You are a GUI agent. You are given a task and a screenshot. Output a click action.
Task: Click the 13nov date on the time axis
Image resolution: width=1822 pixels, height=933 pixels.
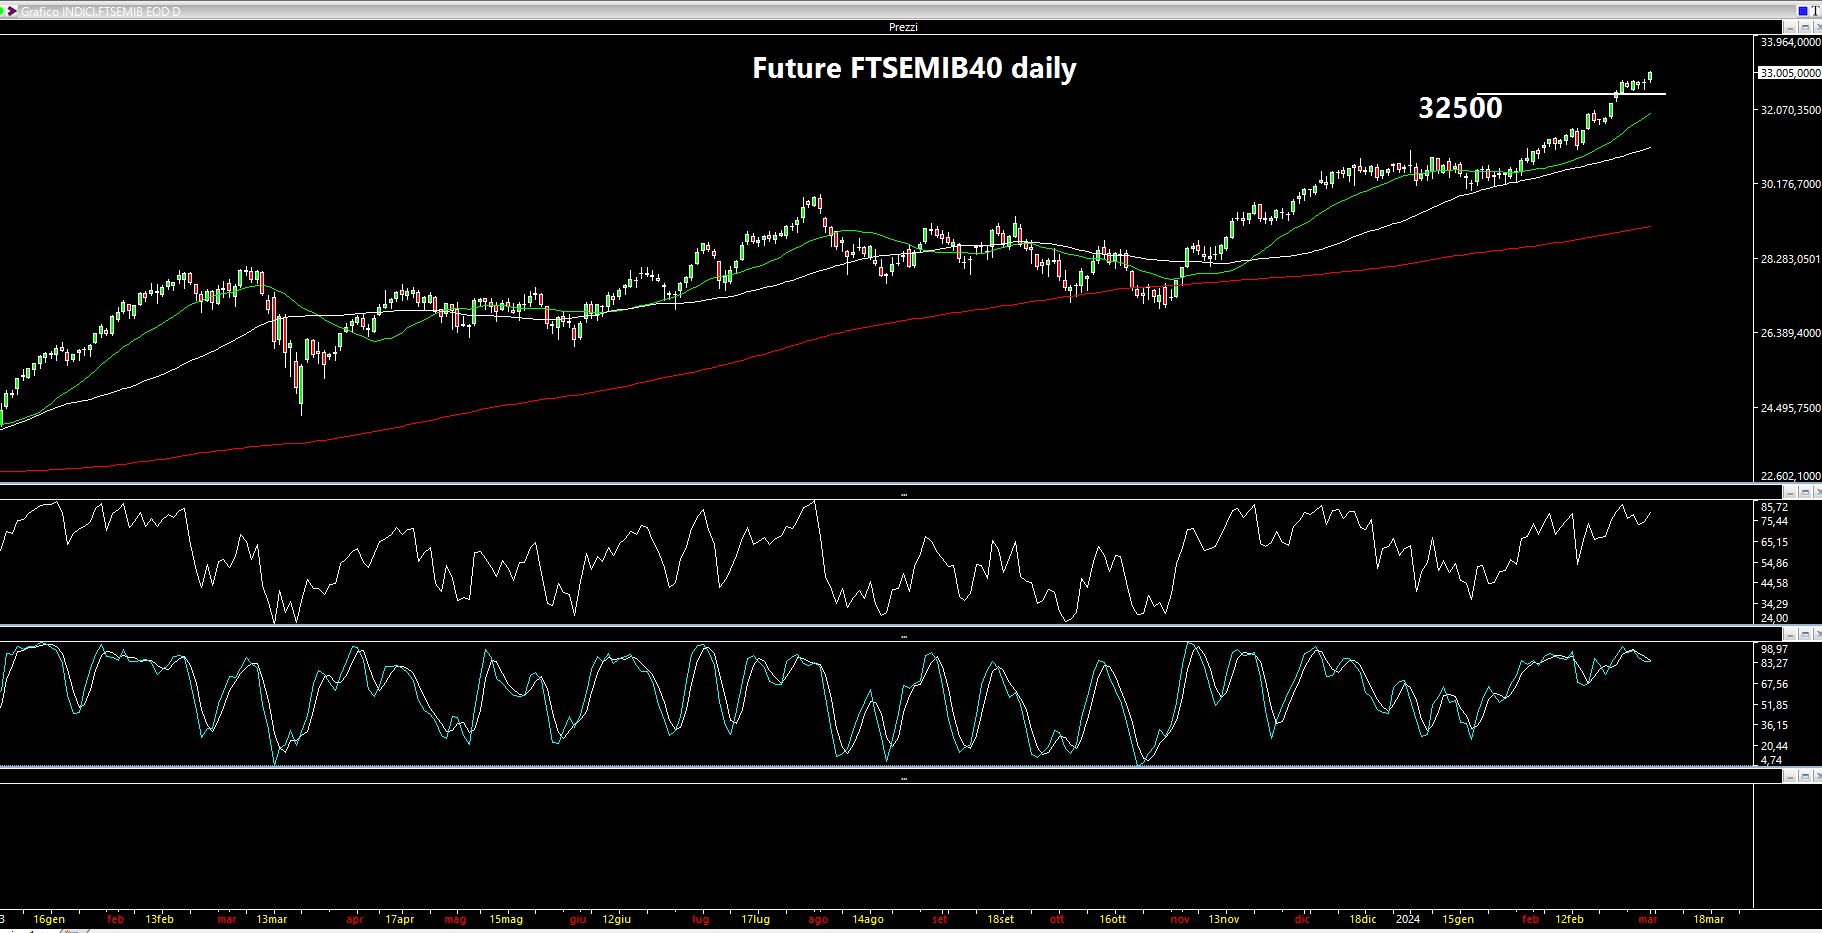pyautogui.click(x=1224, y=919)
